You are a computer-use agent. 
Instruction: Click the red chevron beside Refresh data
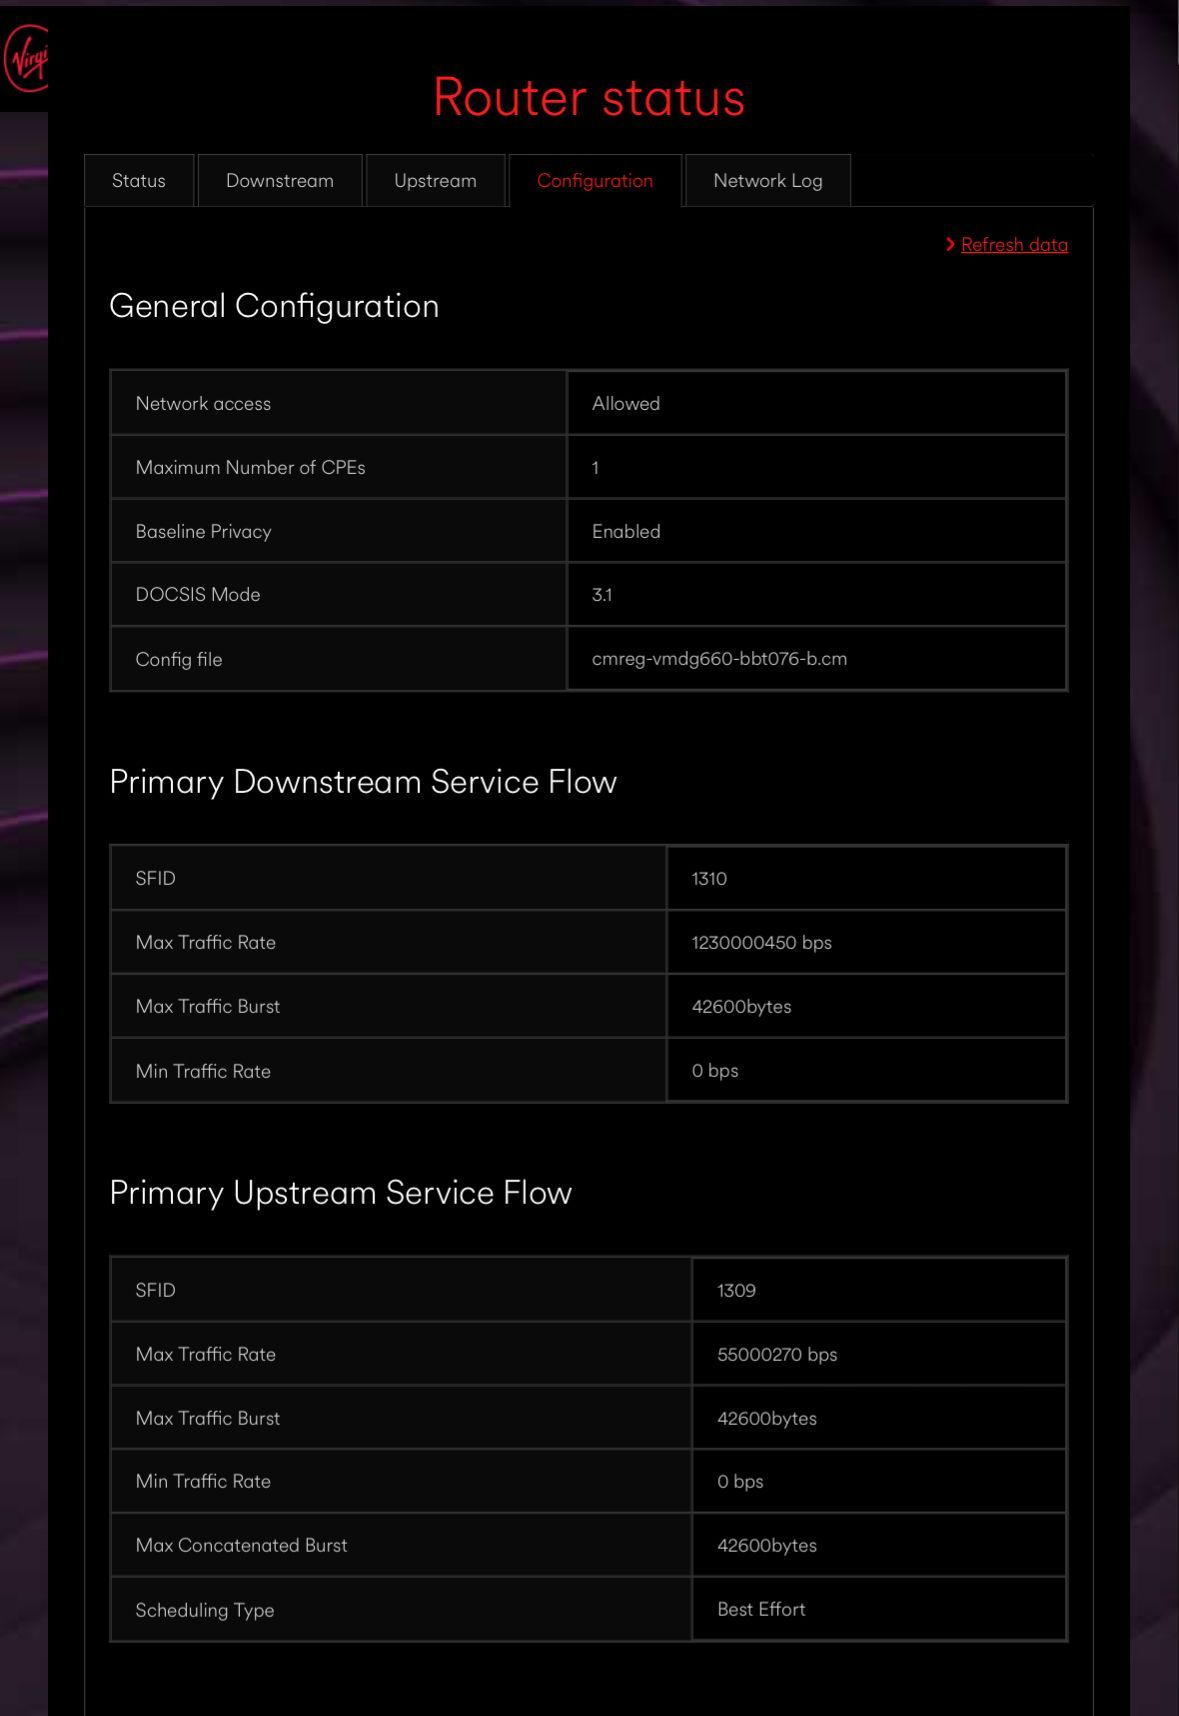[x=950, y=245]
